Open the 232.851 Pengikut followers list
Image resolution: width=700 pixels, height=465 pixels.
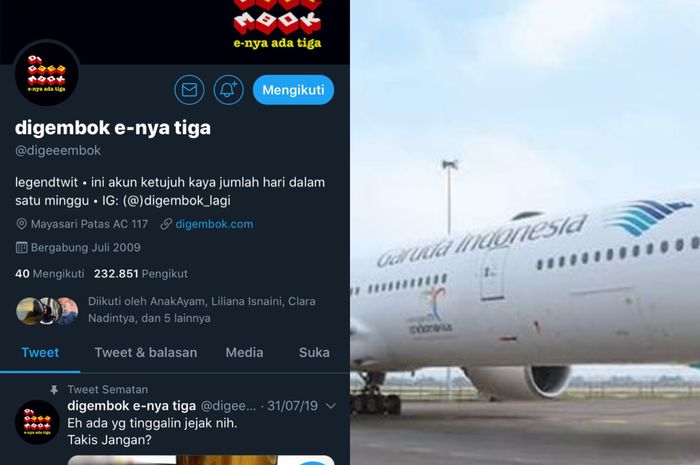coord(141,274)
